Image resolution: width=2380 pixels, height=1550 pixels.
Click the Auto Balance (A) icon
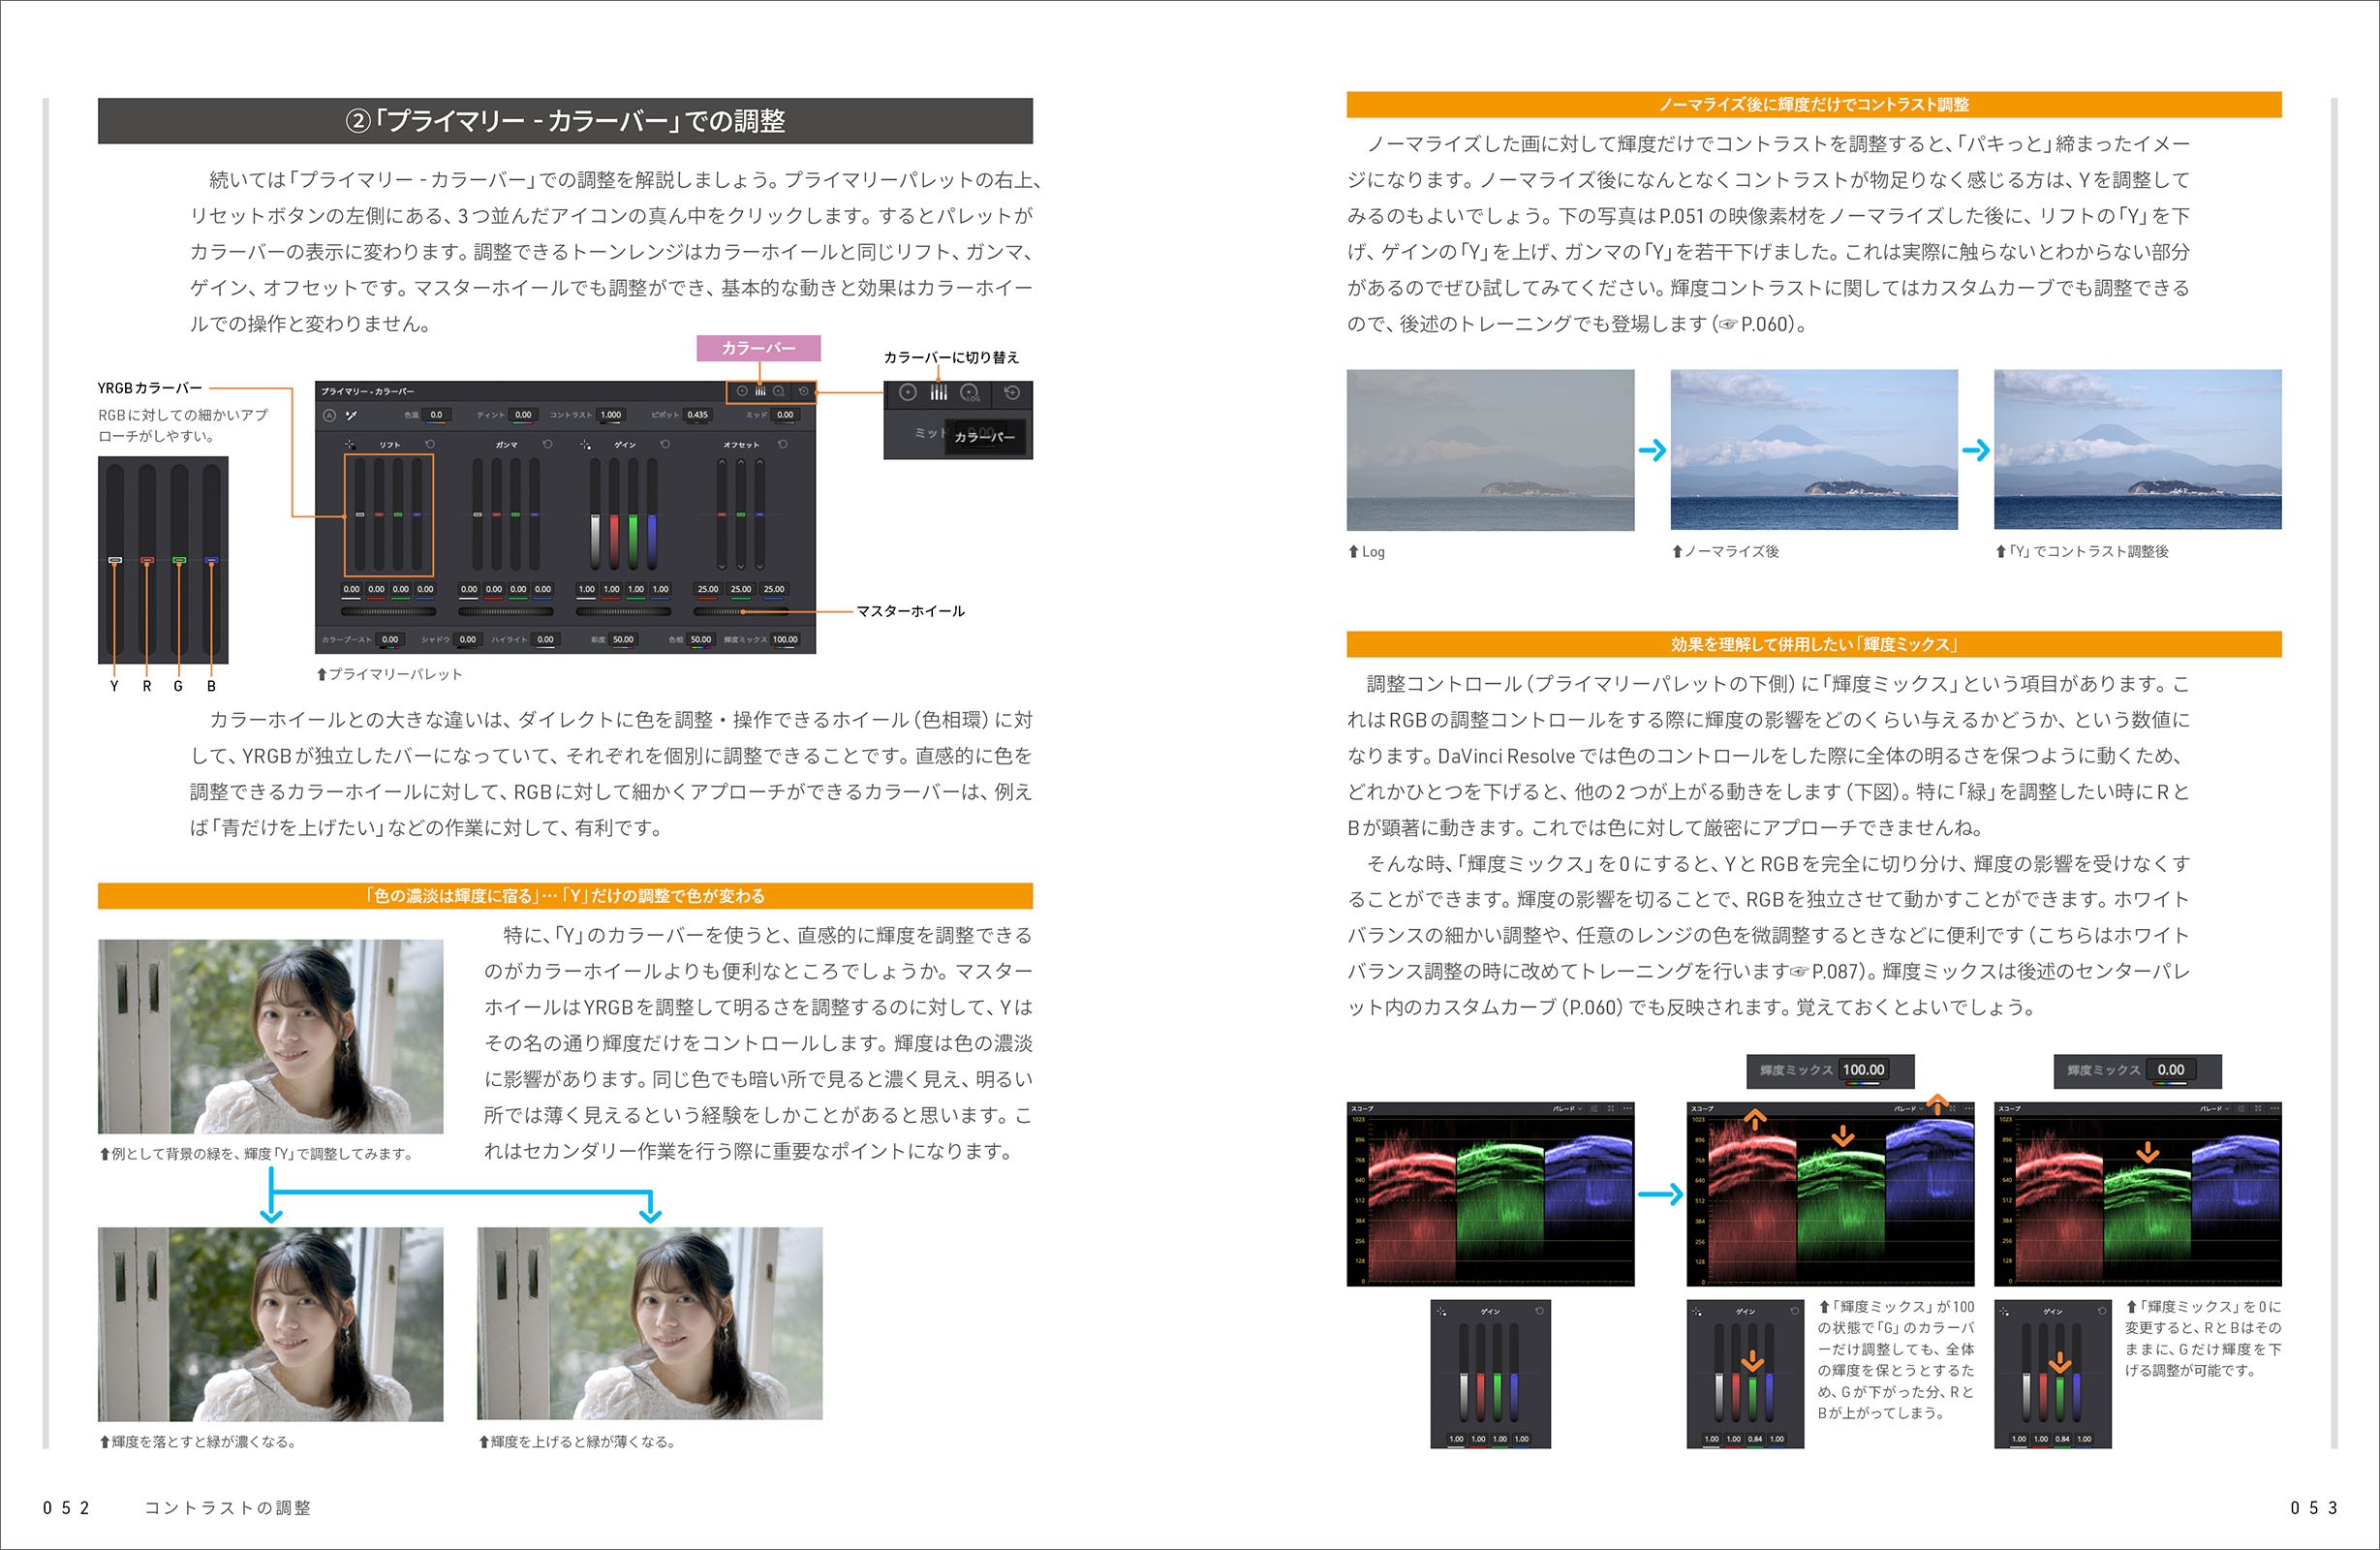click(x=329, y=415)
